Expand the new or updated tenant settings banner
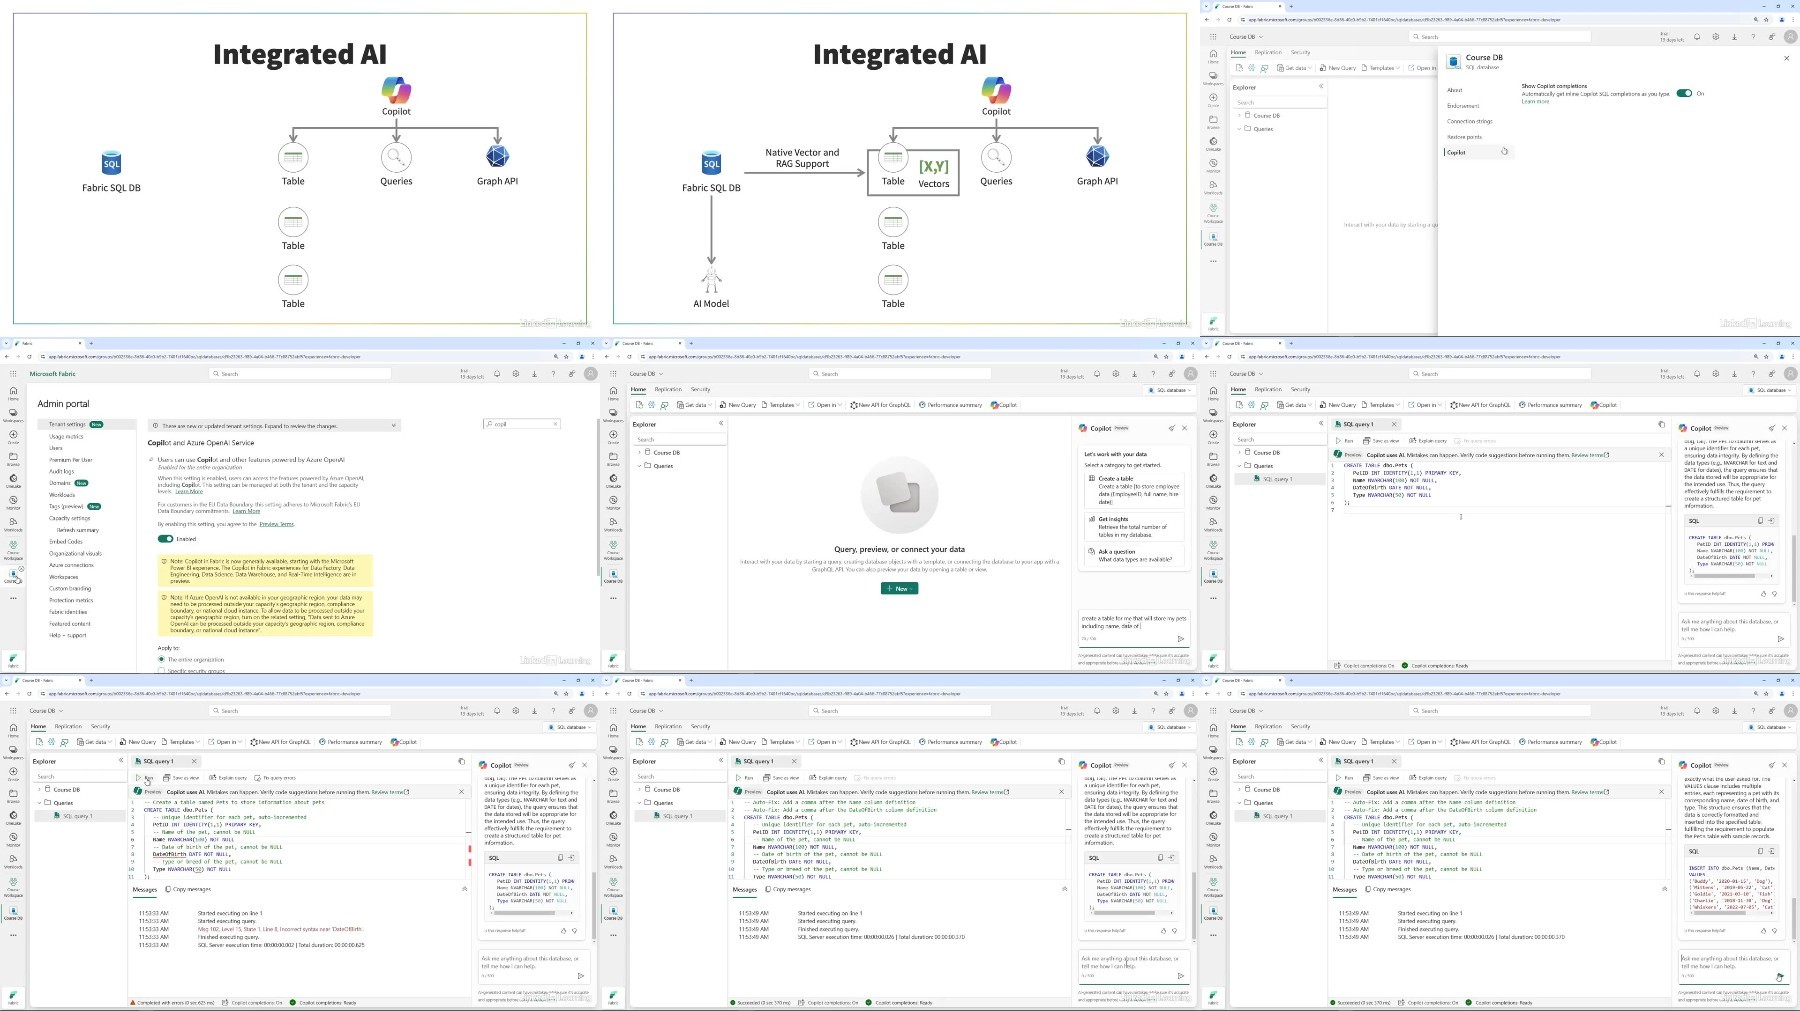This screenshot has width=1800, height=1011. 275,426
